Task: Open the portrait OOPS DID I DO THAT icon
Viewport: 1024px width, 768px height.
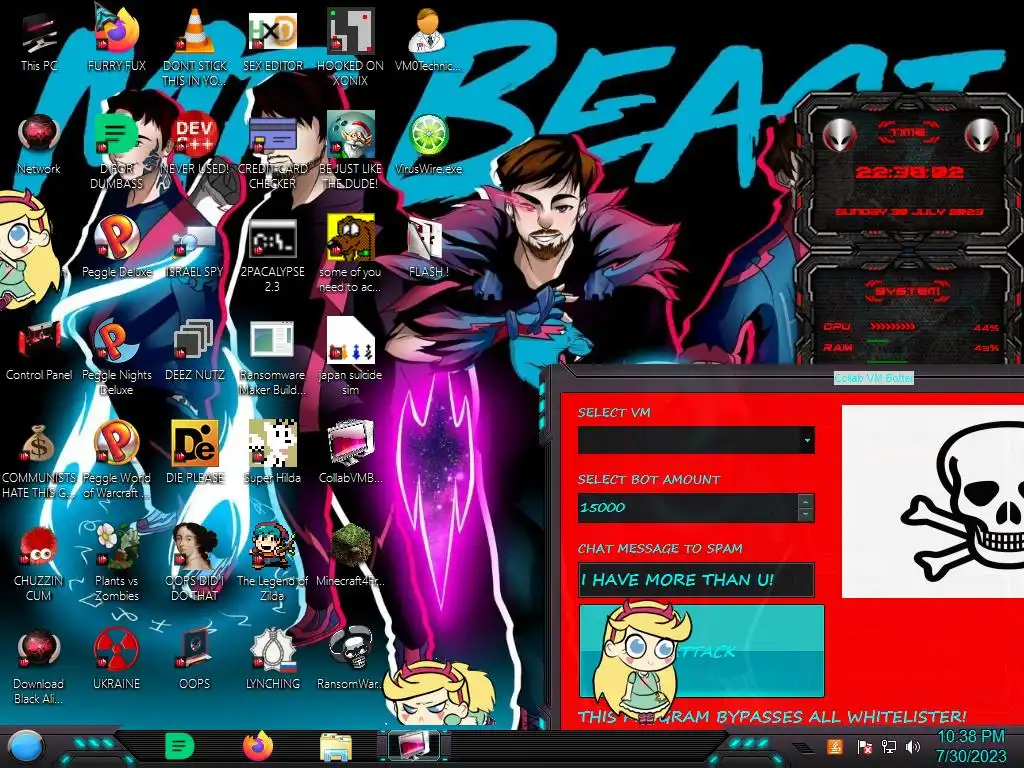Action: (x=195, y=563)
